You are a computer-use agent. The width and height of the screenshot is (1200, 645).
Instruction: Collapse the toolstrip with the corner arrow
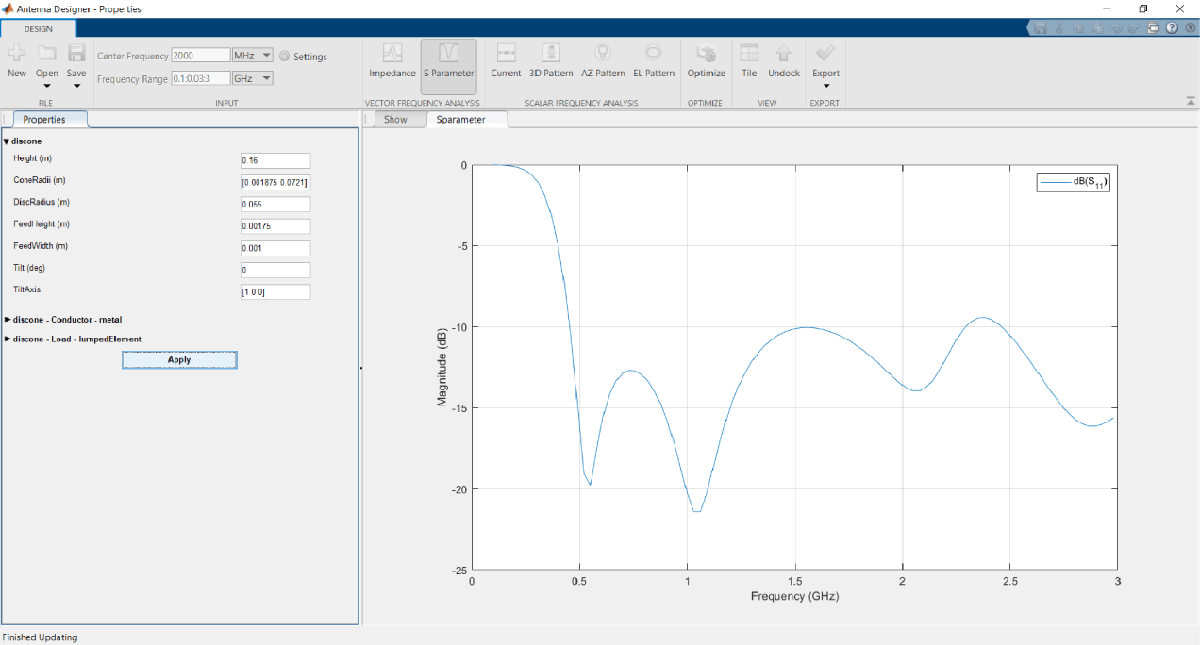[1190, 100]
